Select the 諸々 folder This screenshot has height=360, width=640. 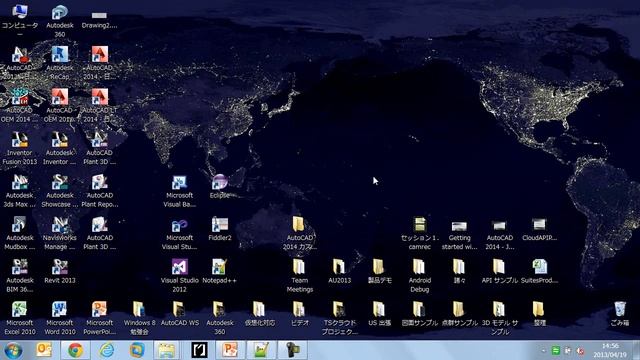459,271
